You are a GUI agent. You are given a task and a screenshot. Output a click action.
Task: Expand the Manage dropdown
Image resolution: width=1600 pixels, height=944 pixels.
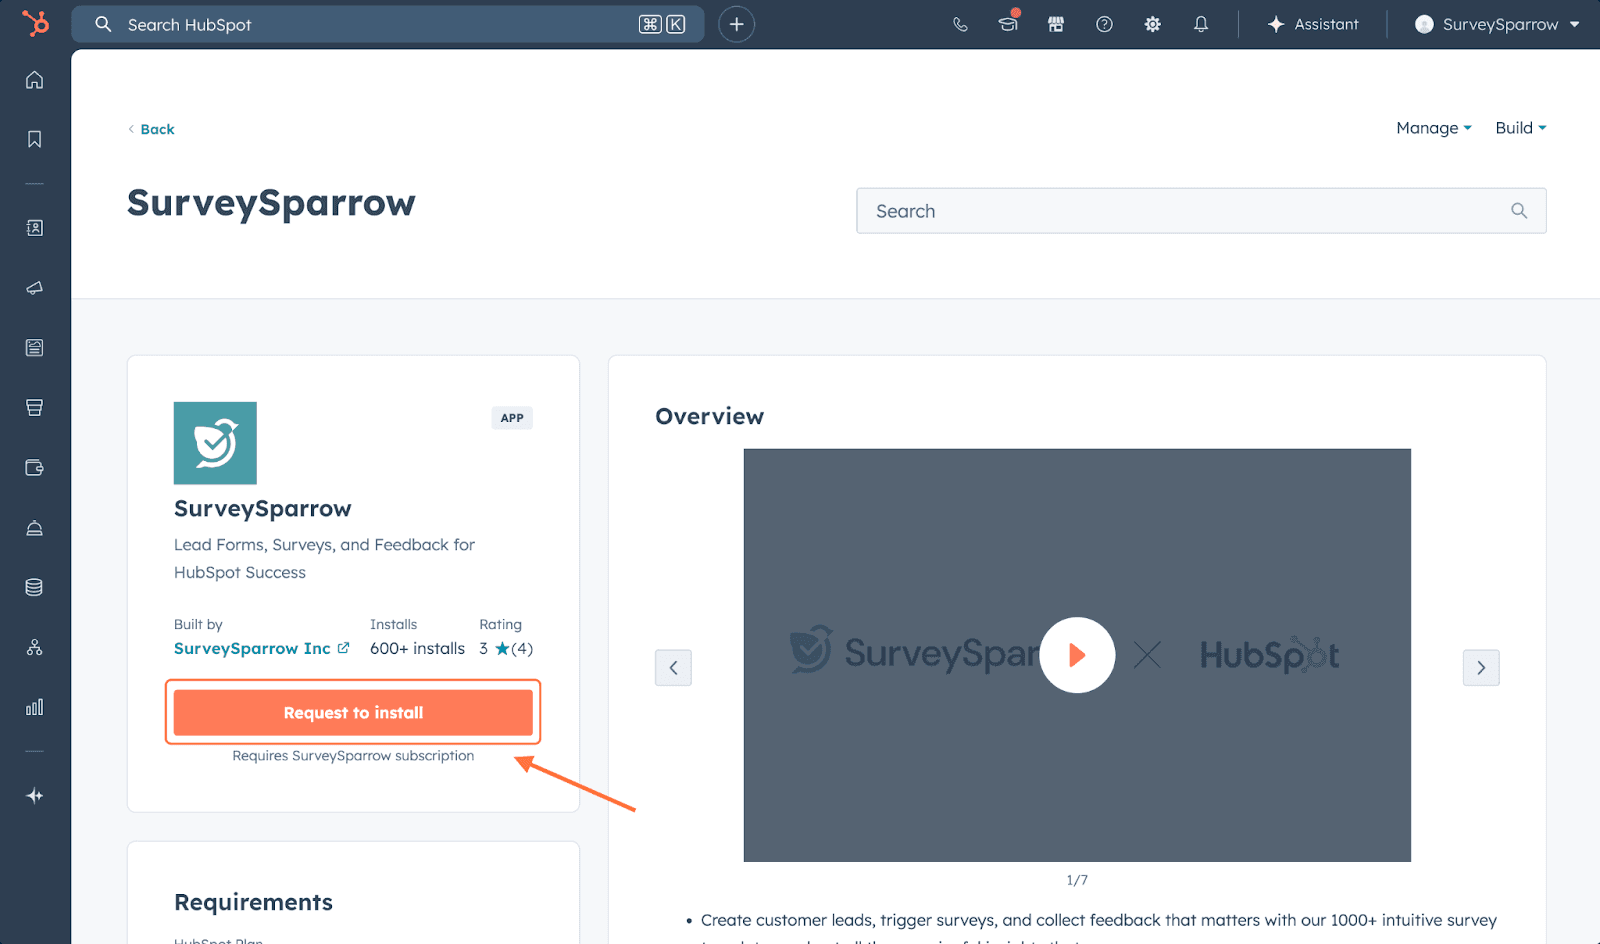click(1433, 128)
